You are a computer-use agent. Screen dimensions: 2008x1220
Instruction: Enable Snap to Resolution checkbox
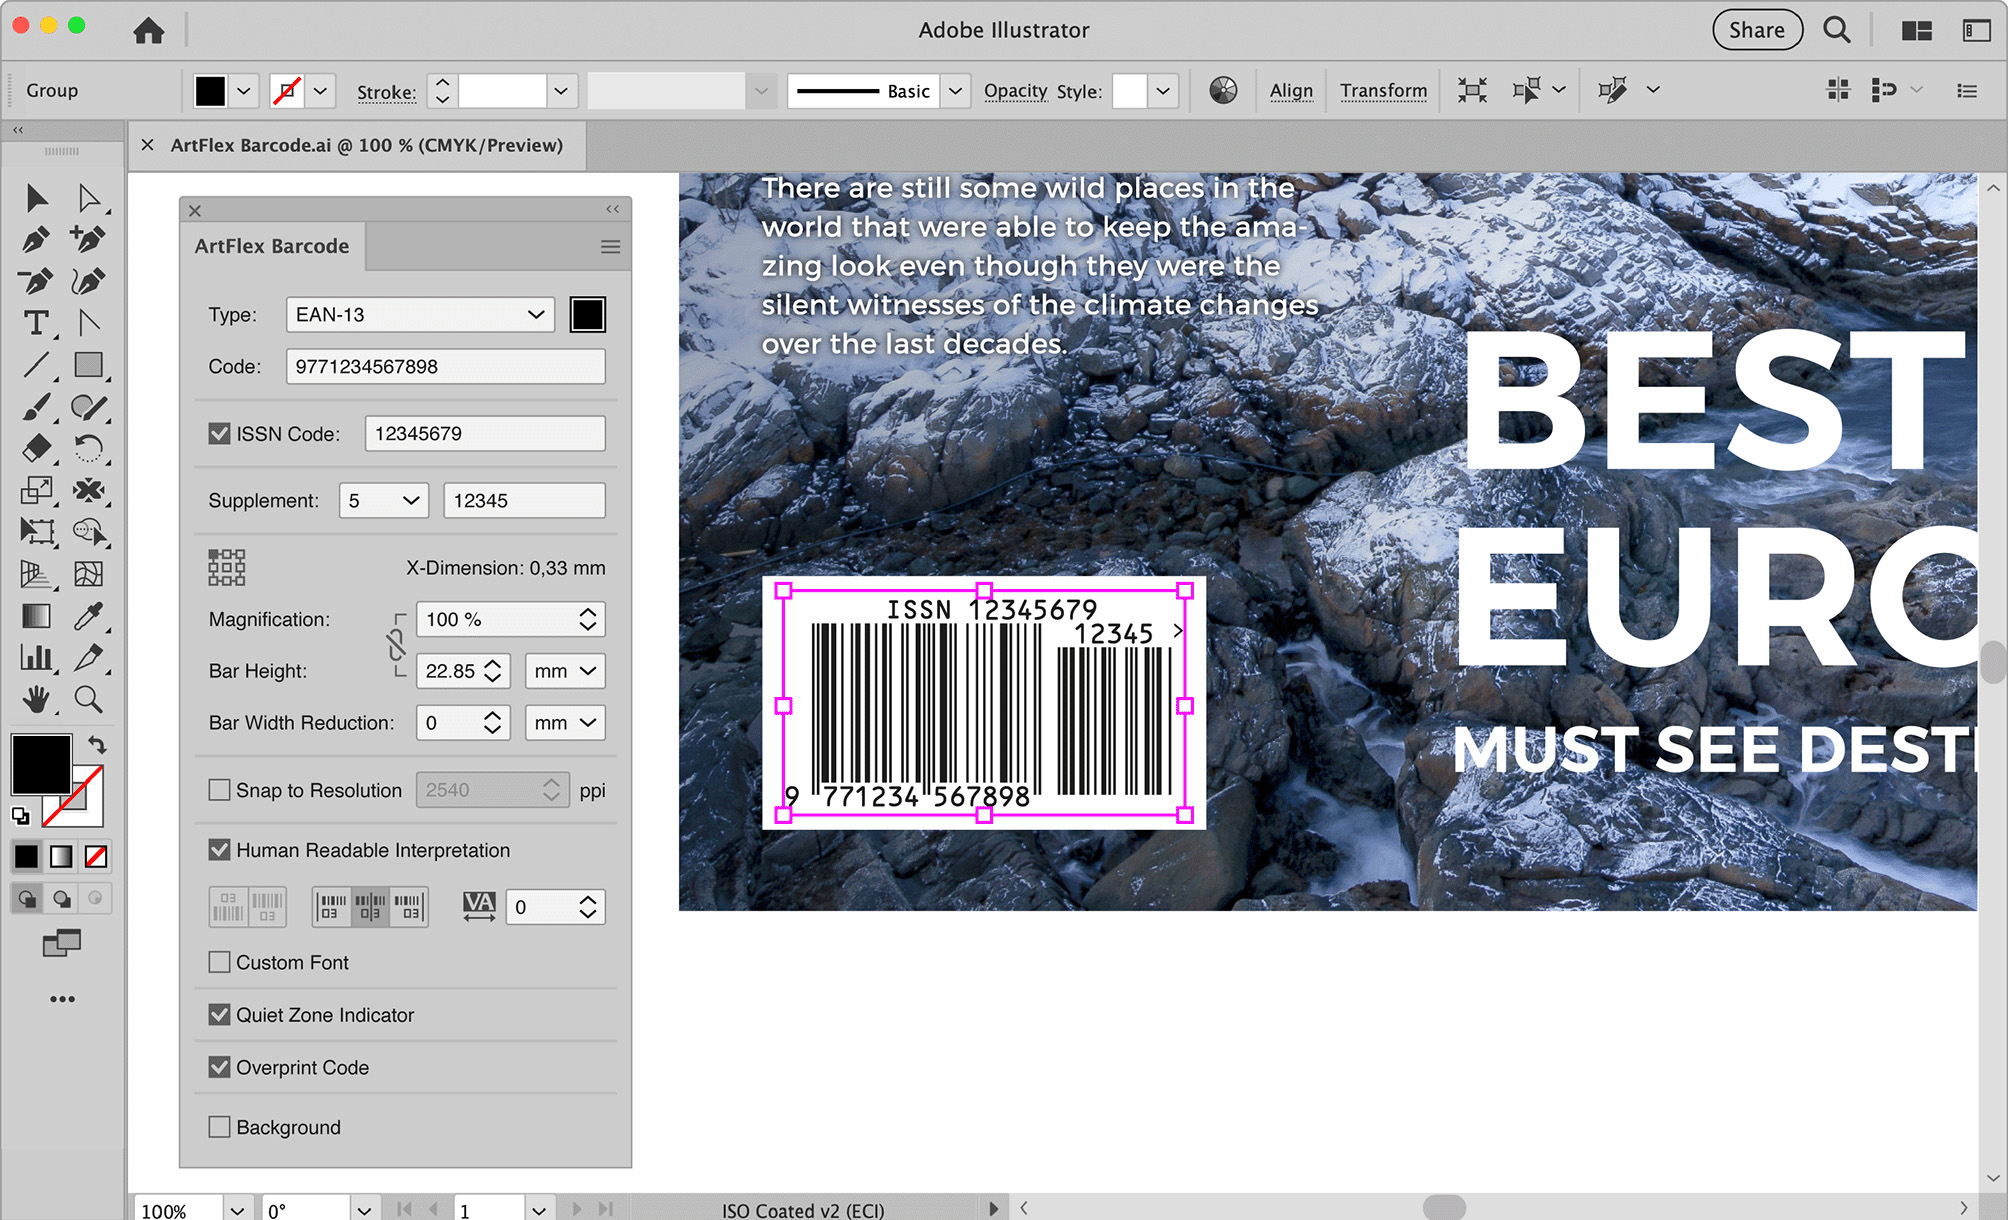pos(220,790)
